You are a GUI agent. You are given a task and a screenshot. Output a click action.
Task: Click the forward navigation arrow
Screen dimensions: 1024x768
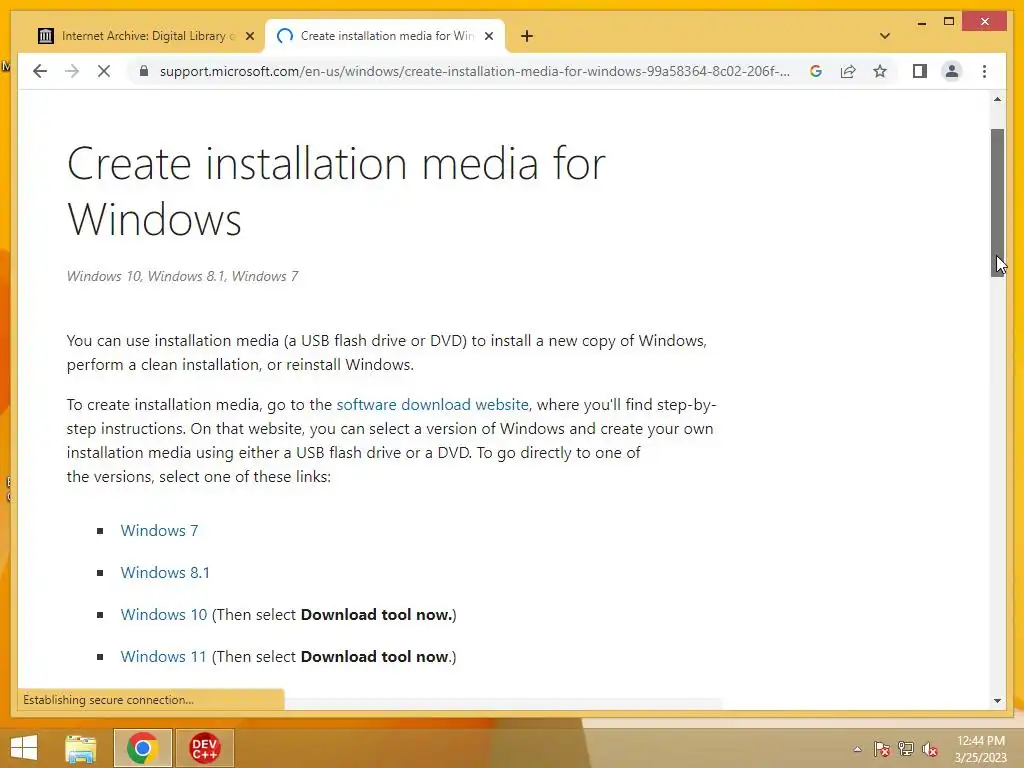coord(72,71)
